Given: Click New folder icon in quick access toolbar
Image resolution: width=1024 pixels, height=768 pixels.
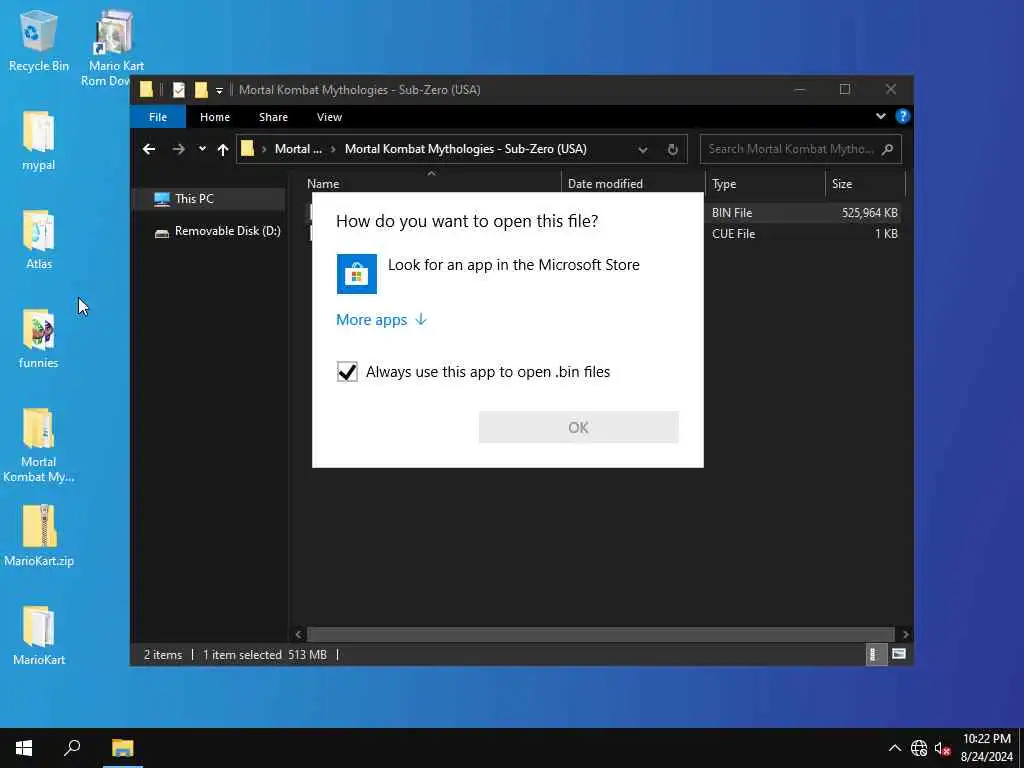Looking at the screenshot, I should 201,89.
